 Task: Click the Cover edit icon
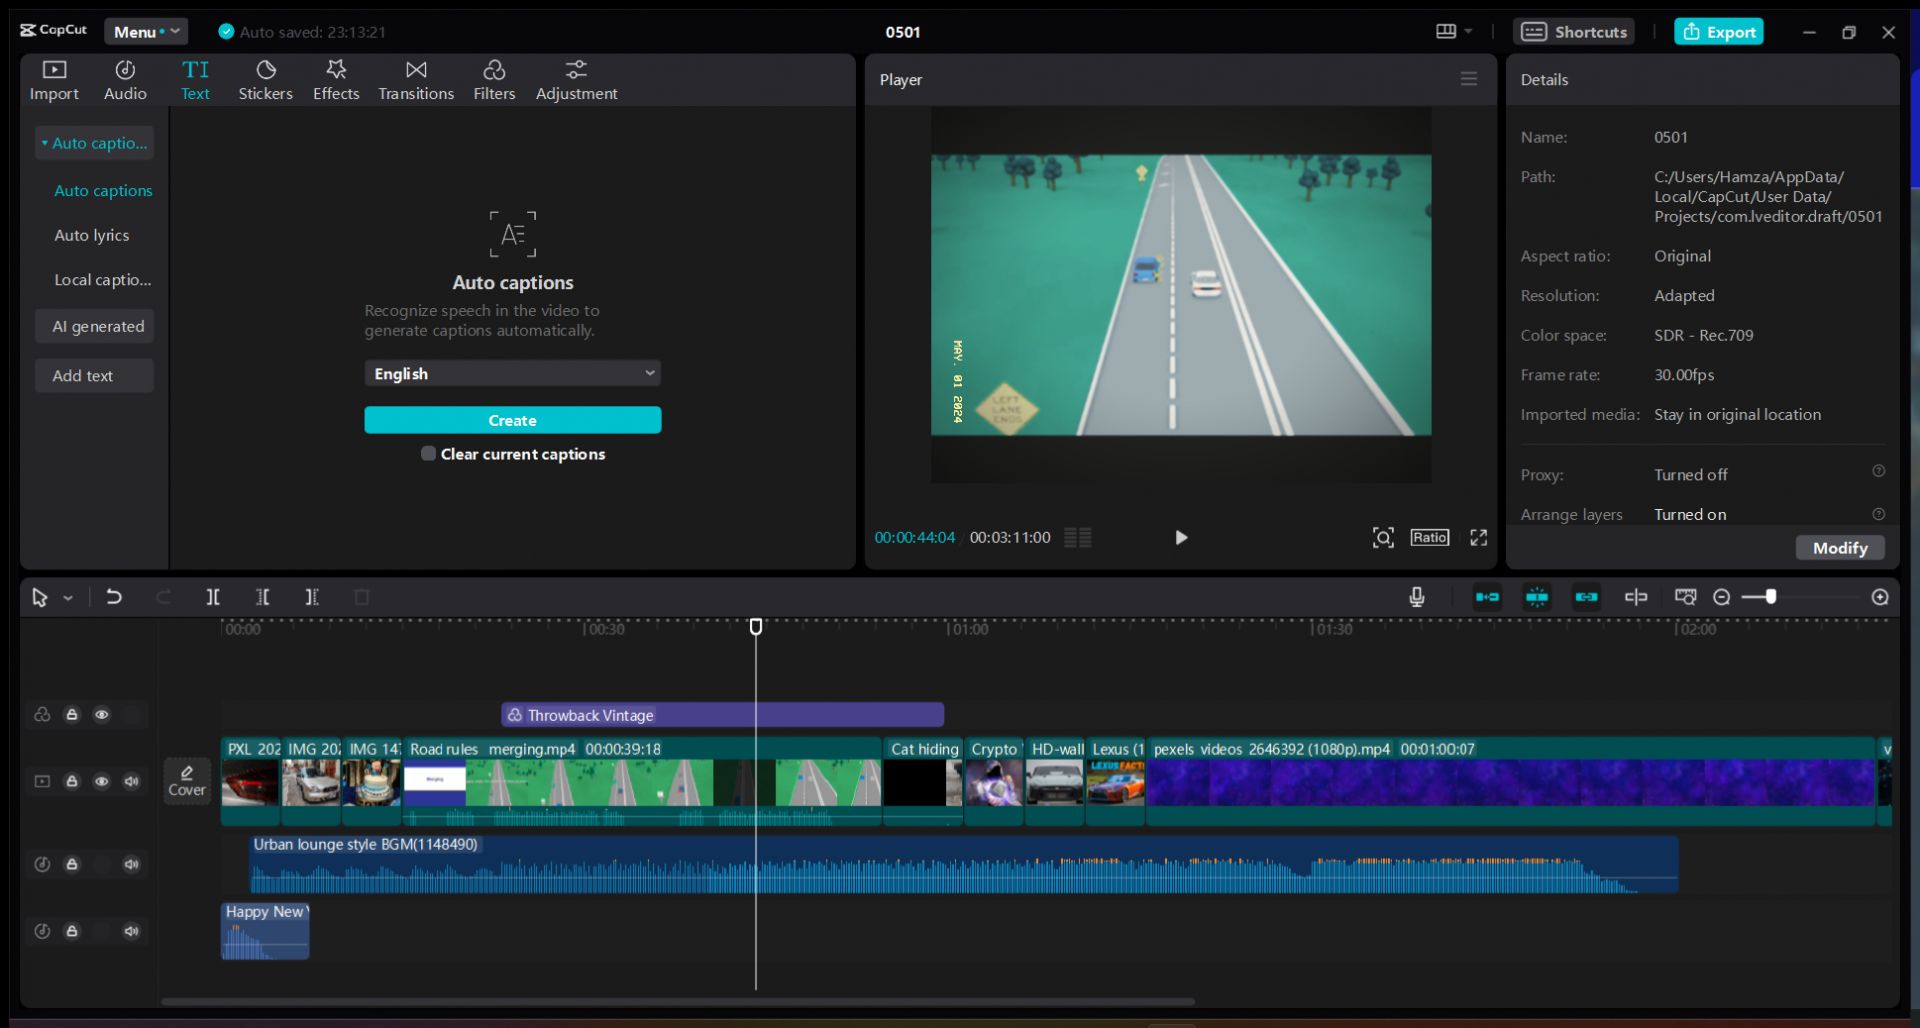[187, 780]
